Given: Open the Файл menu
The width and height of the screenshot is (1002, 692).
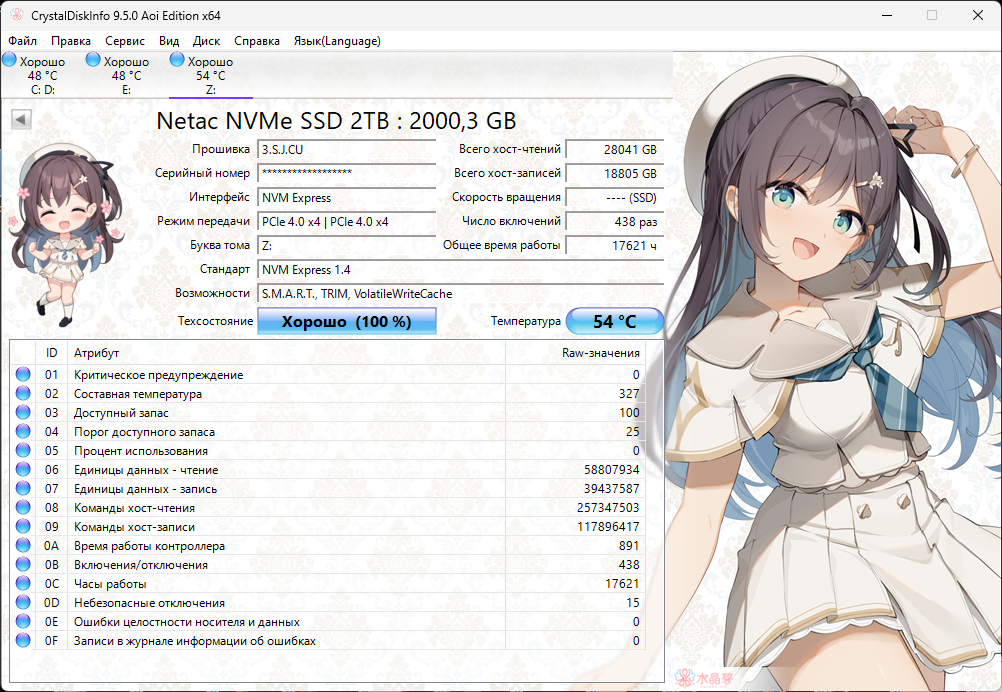Looking at the screenshot, I should 22,41.
